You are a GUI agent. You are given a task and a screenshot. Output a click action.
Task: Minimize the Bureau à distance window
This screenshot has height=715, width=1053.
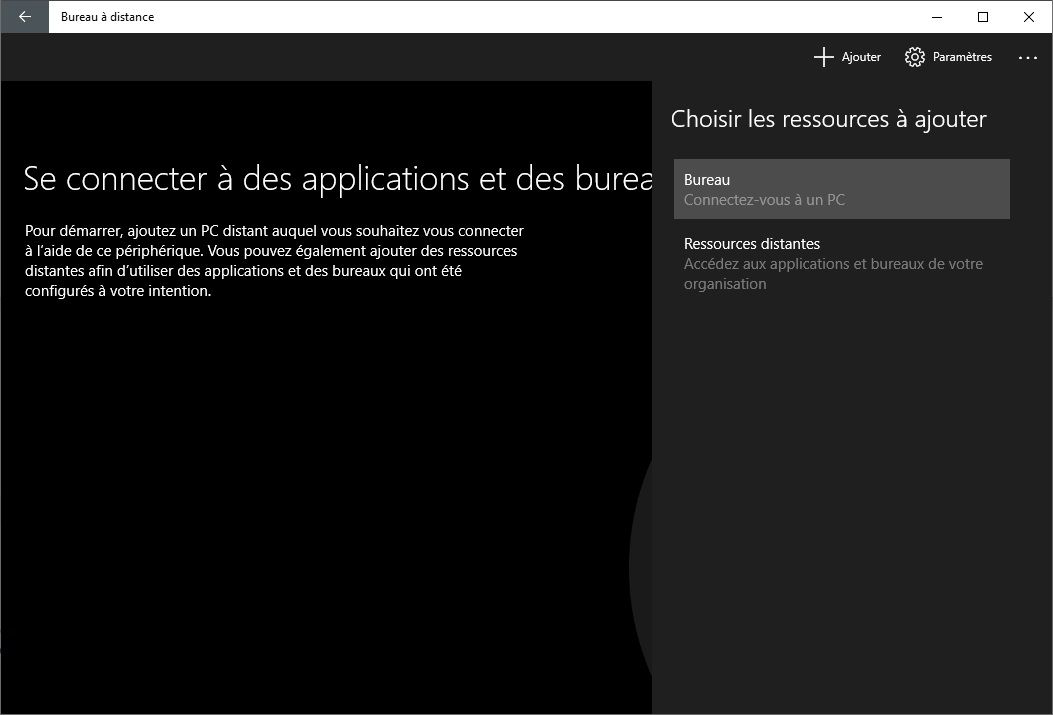[x=937, y=17]
